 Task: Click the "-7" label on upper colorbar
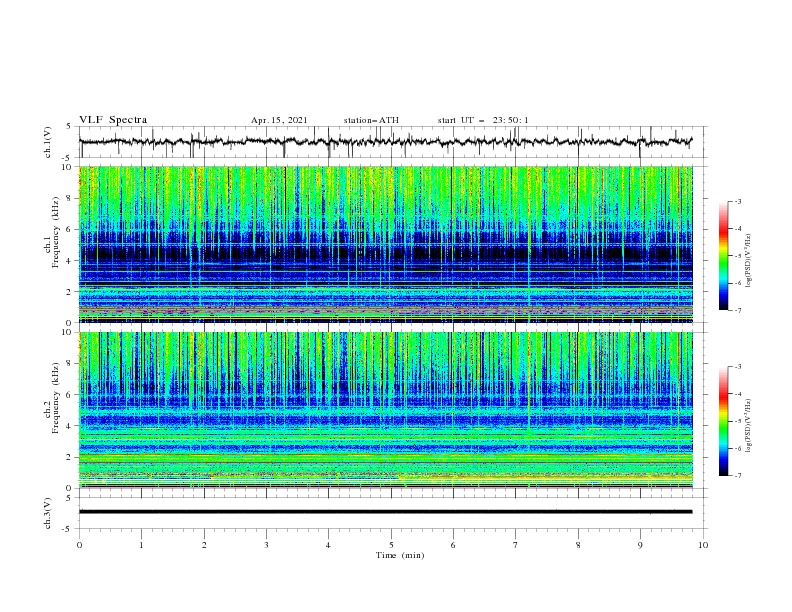(738, 310)
